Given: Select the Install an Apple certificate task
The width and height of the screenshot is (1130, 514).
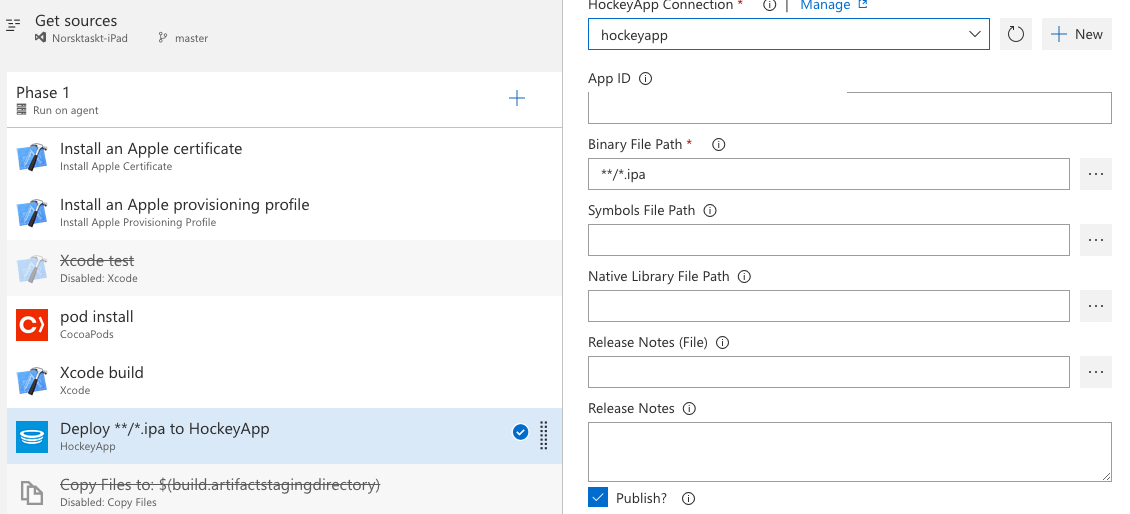Looking at the screenshot, I should click(x=151, y=156).
